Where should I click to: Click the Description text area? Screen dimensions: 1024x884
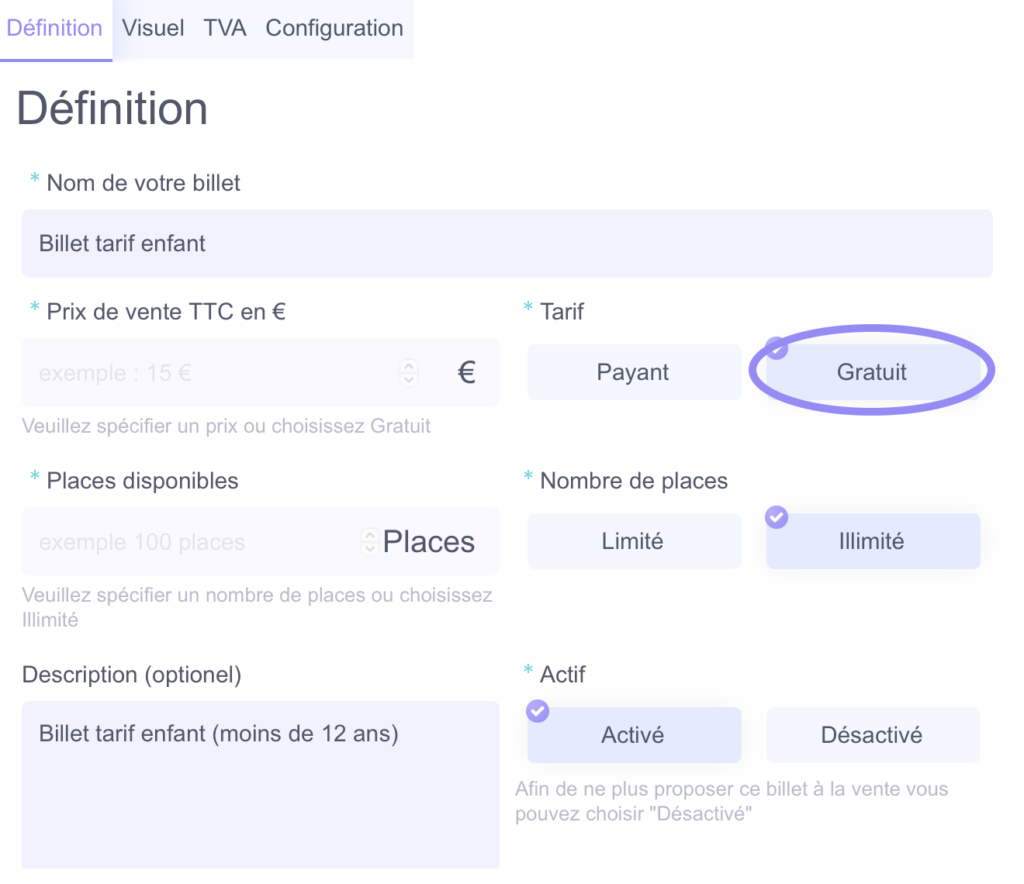click(260, 785)
